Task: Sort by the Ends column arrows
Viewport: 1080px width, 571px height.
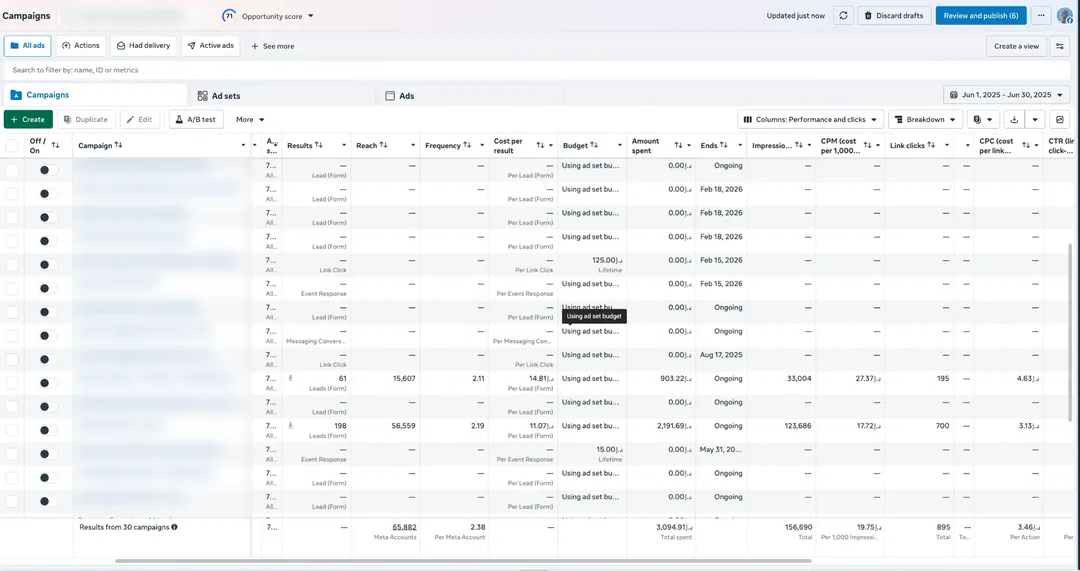Action: [723, 145]
